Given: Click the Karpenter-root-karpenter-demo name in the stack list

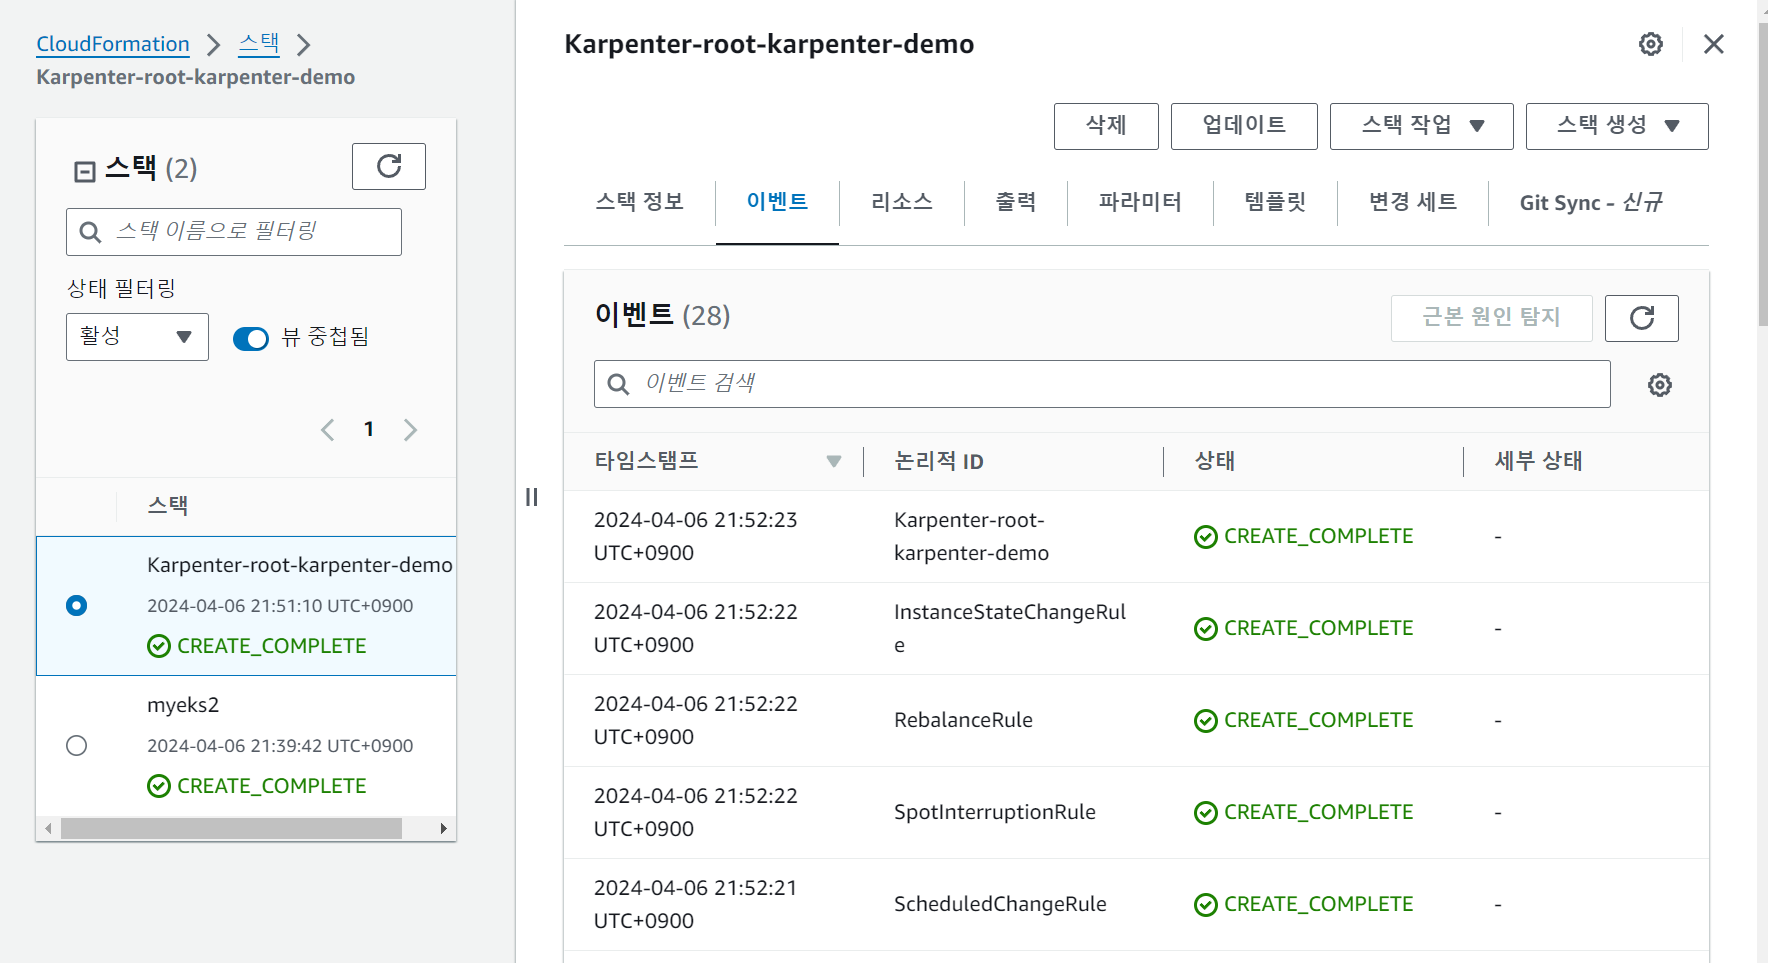Looking at the screenshot, I should (x=300, y=565).
